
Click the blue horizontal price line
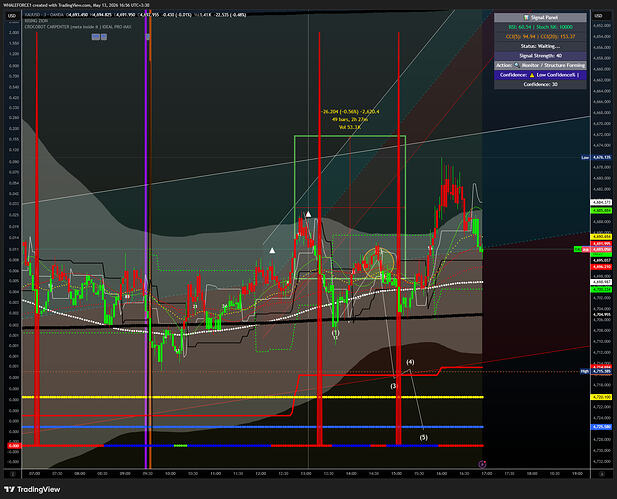pos(253,427)
